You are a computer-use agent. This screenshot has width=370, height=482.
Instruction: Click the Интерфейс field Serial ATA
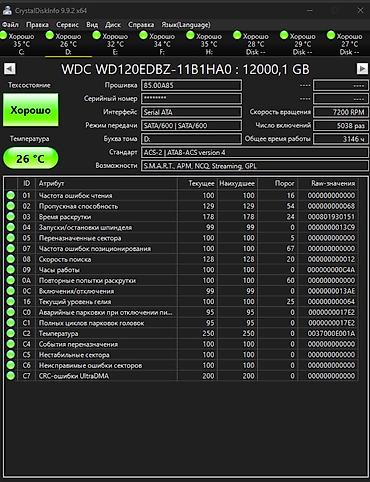(191, 112)
